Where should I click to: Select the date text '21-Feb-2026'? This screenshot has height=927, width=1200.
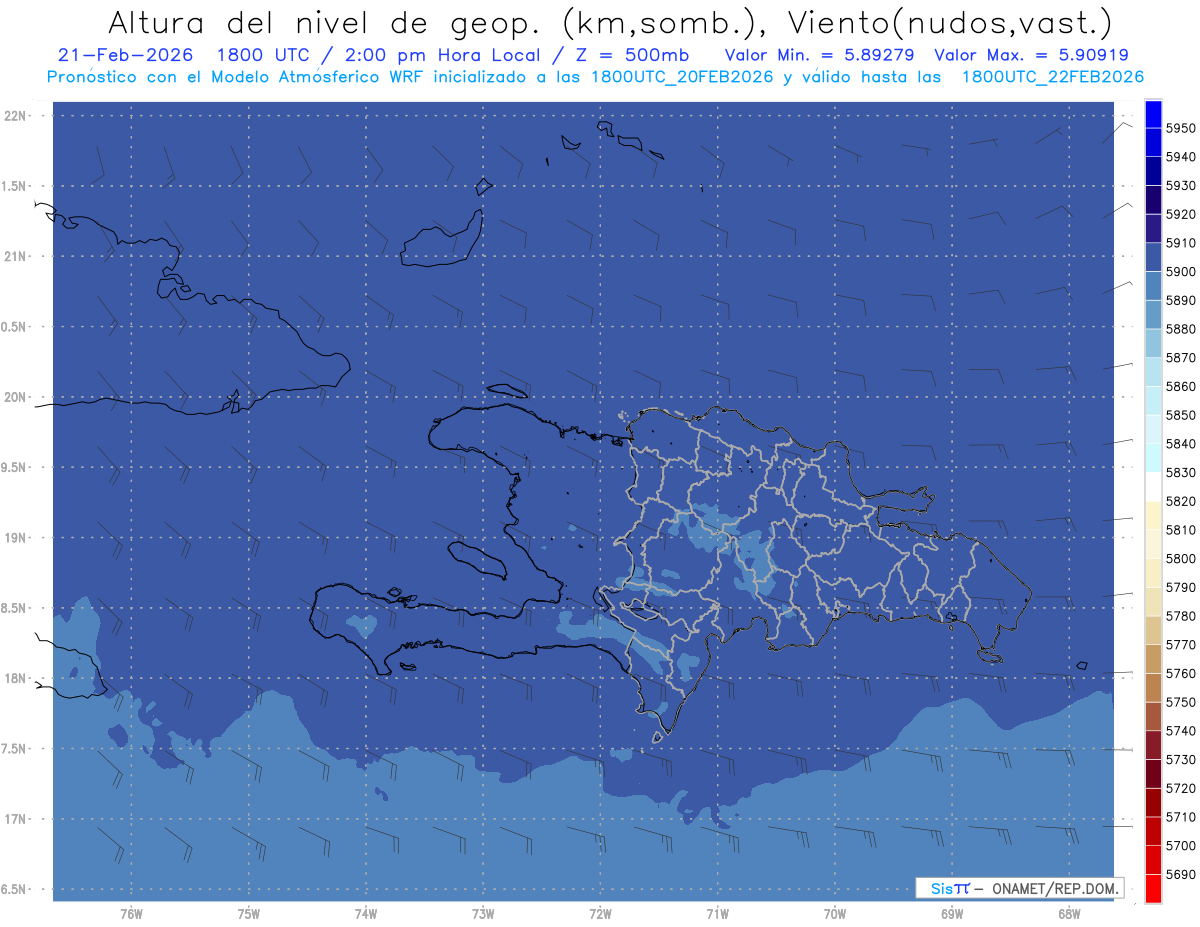point(123,55)
